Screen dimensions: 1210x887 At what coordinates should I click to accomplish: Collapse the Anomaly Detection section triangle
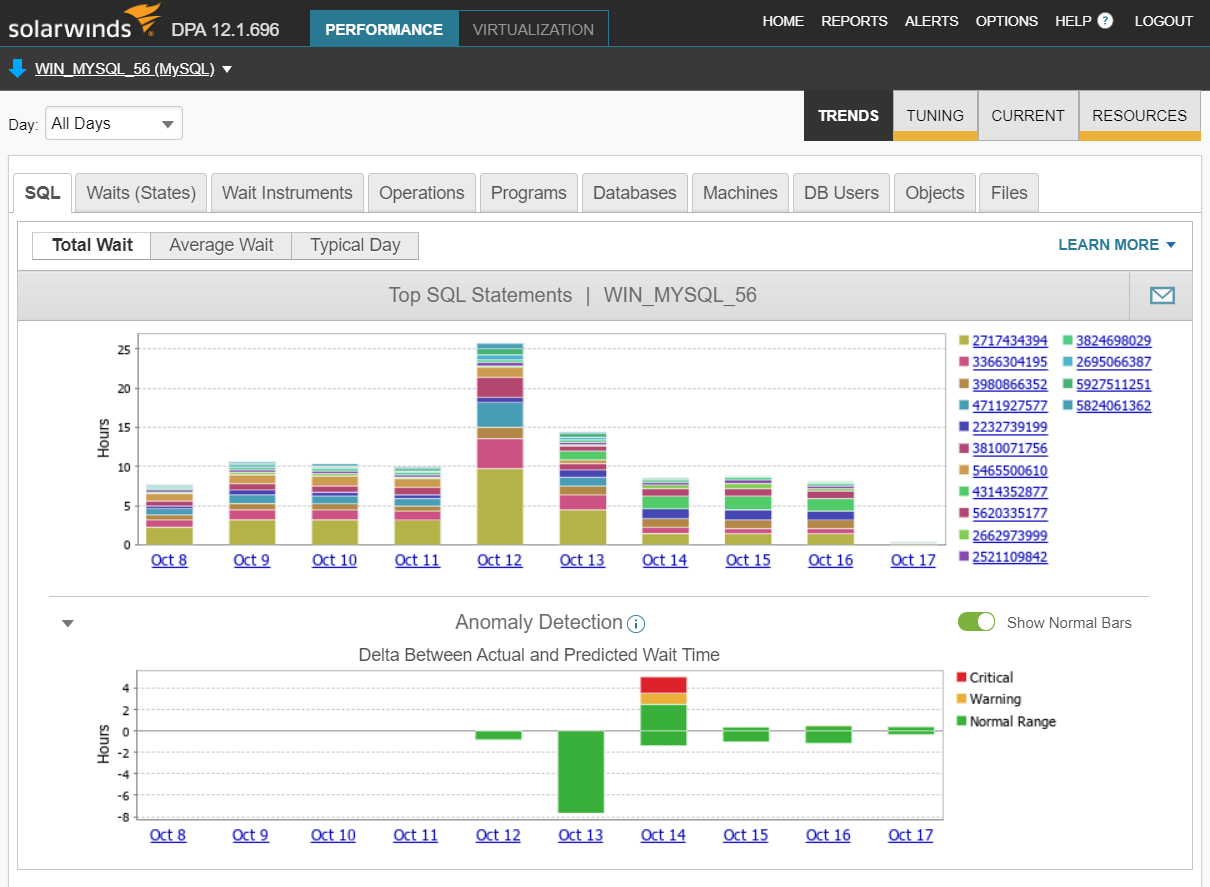68,623
